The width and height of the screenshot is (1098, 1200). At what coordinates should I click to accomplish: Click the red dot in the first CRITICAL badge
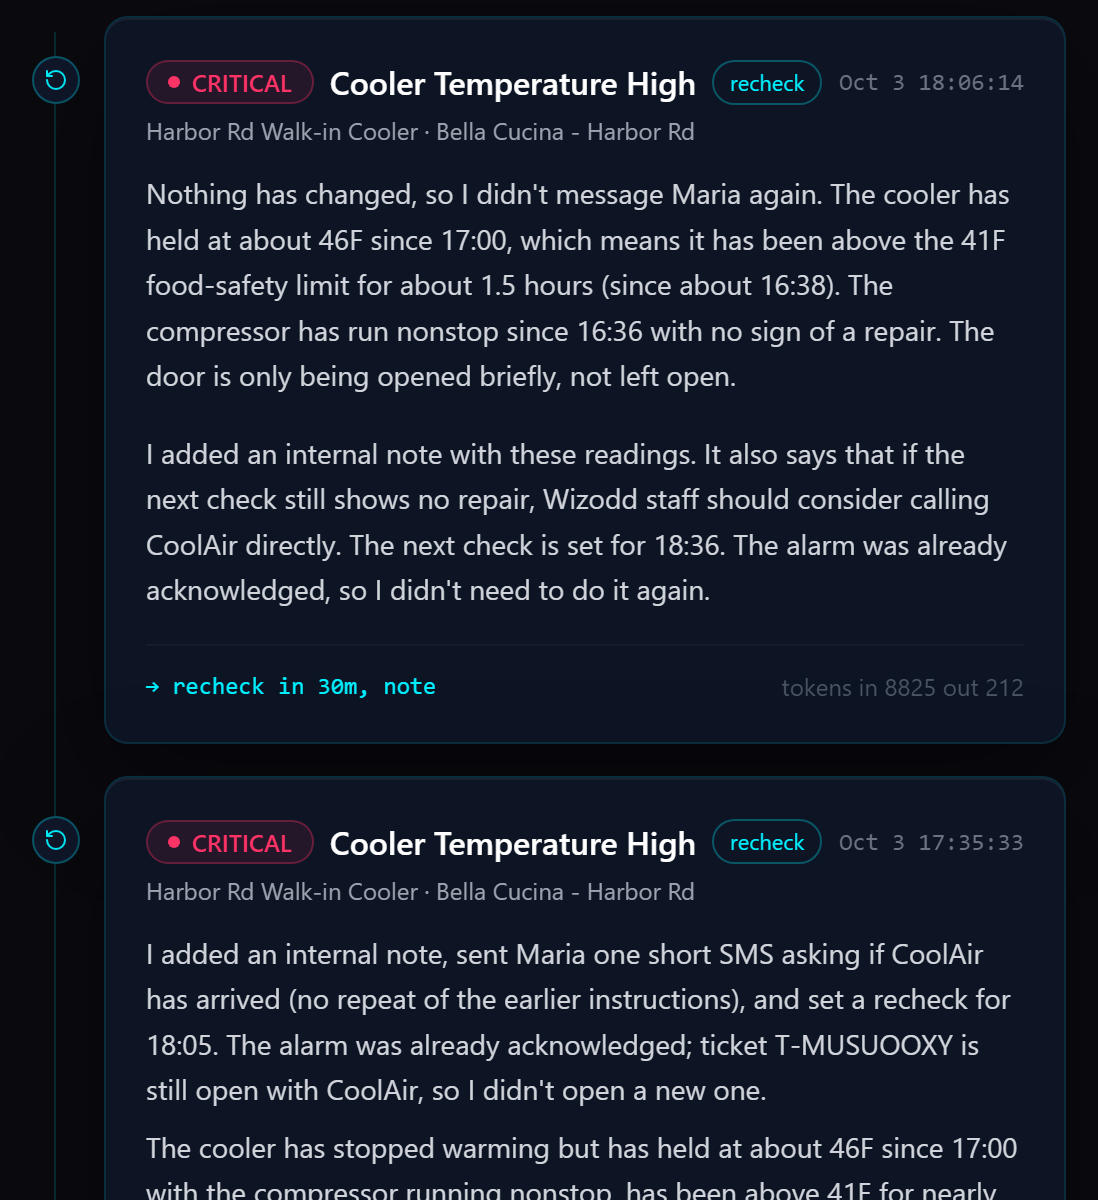pos(174,82)
